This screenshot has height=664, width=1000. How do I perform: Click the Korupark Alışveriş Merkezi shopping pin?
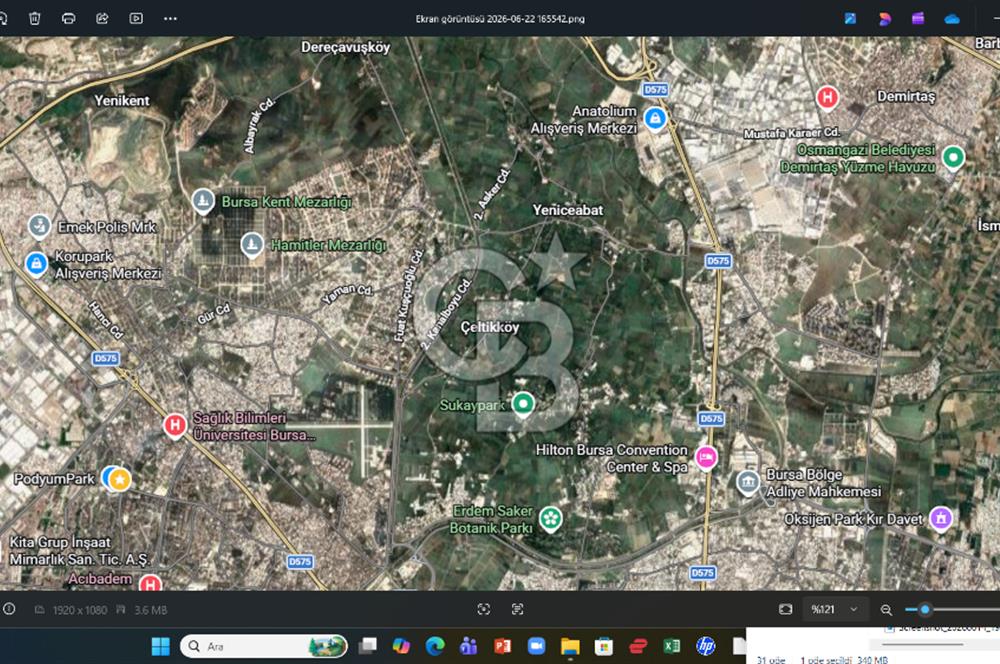tap(36, 264)
